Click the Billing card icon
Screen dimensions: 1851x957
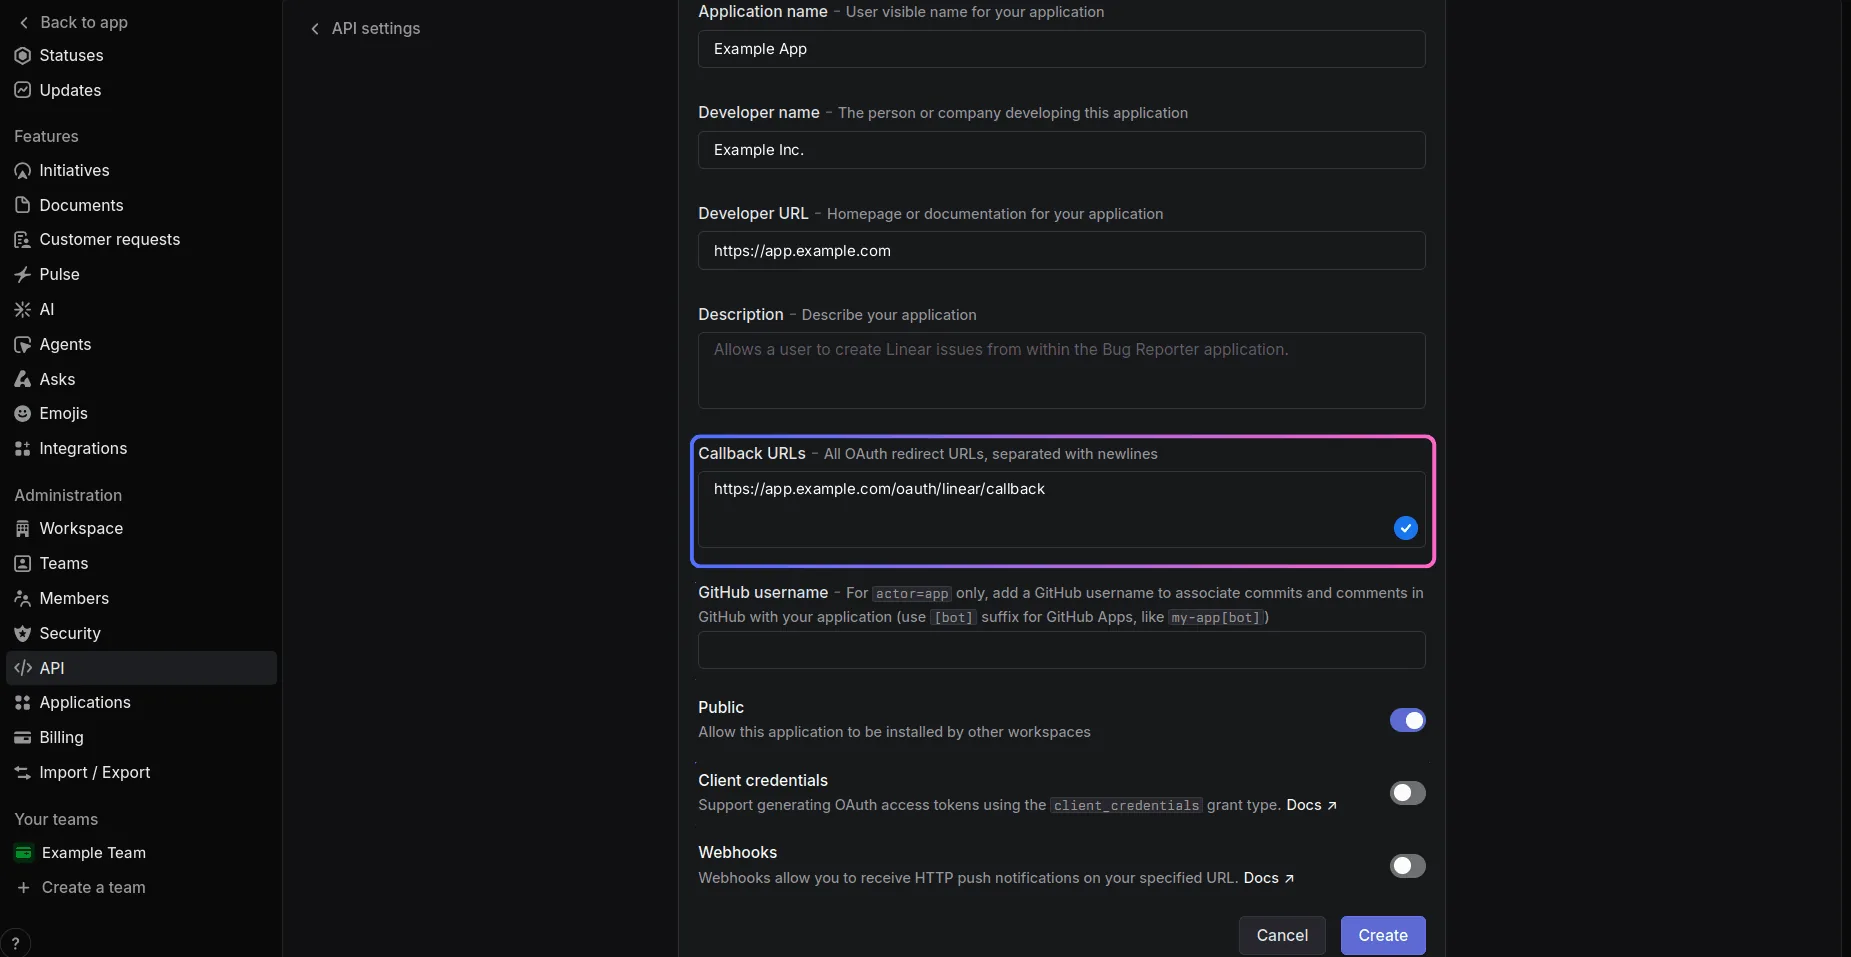point(23,737)
